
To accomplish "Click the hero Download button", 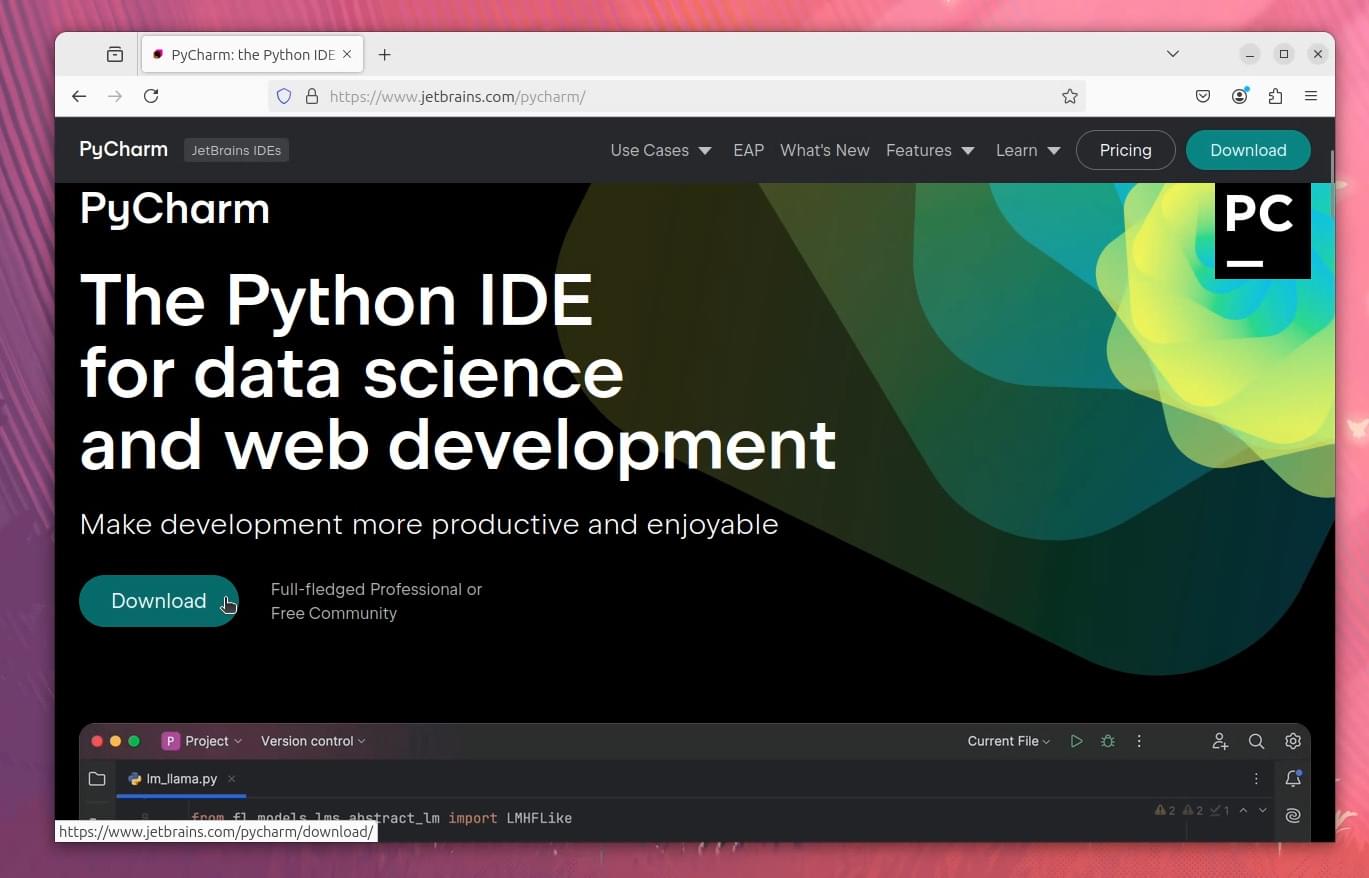I will point(159,601).
